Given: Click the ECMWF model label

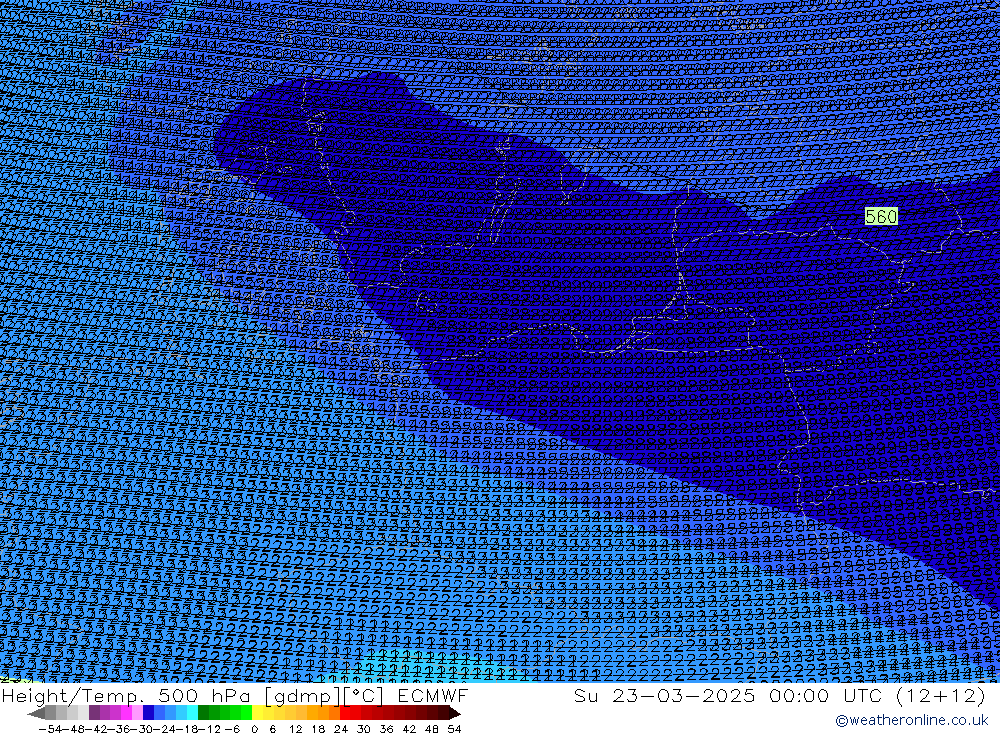Looking at the screenshot, I should point(432,695).
